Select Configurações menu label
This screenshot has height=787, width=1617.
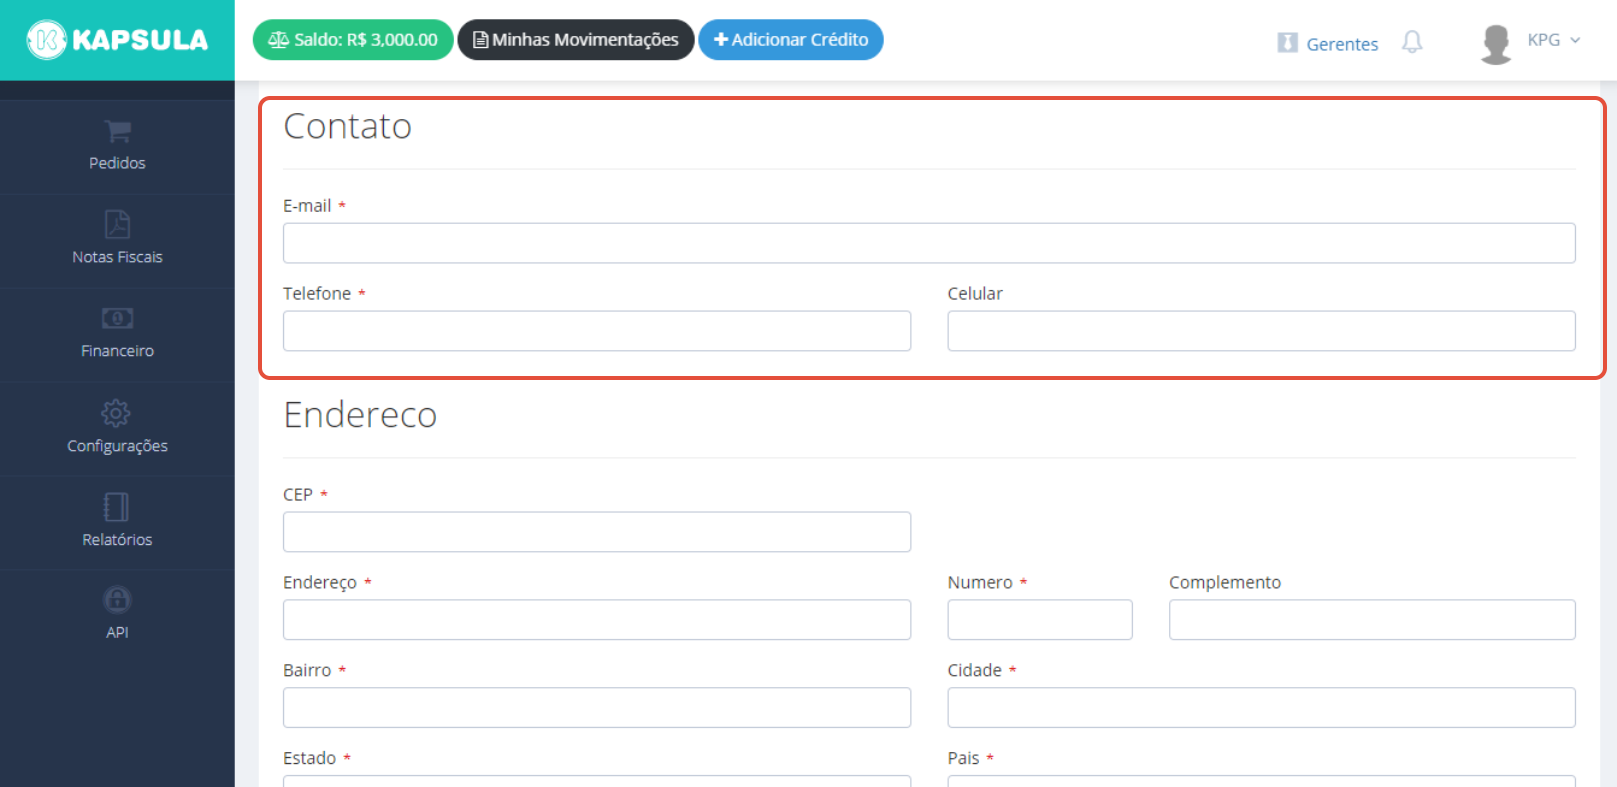coord(117,446)
